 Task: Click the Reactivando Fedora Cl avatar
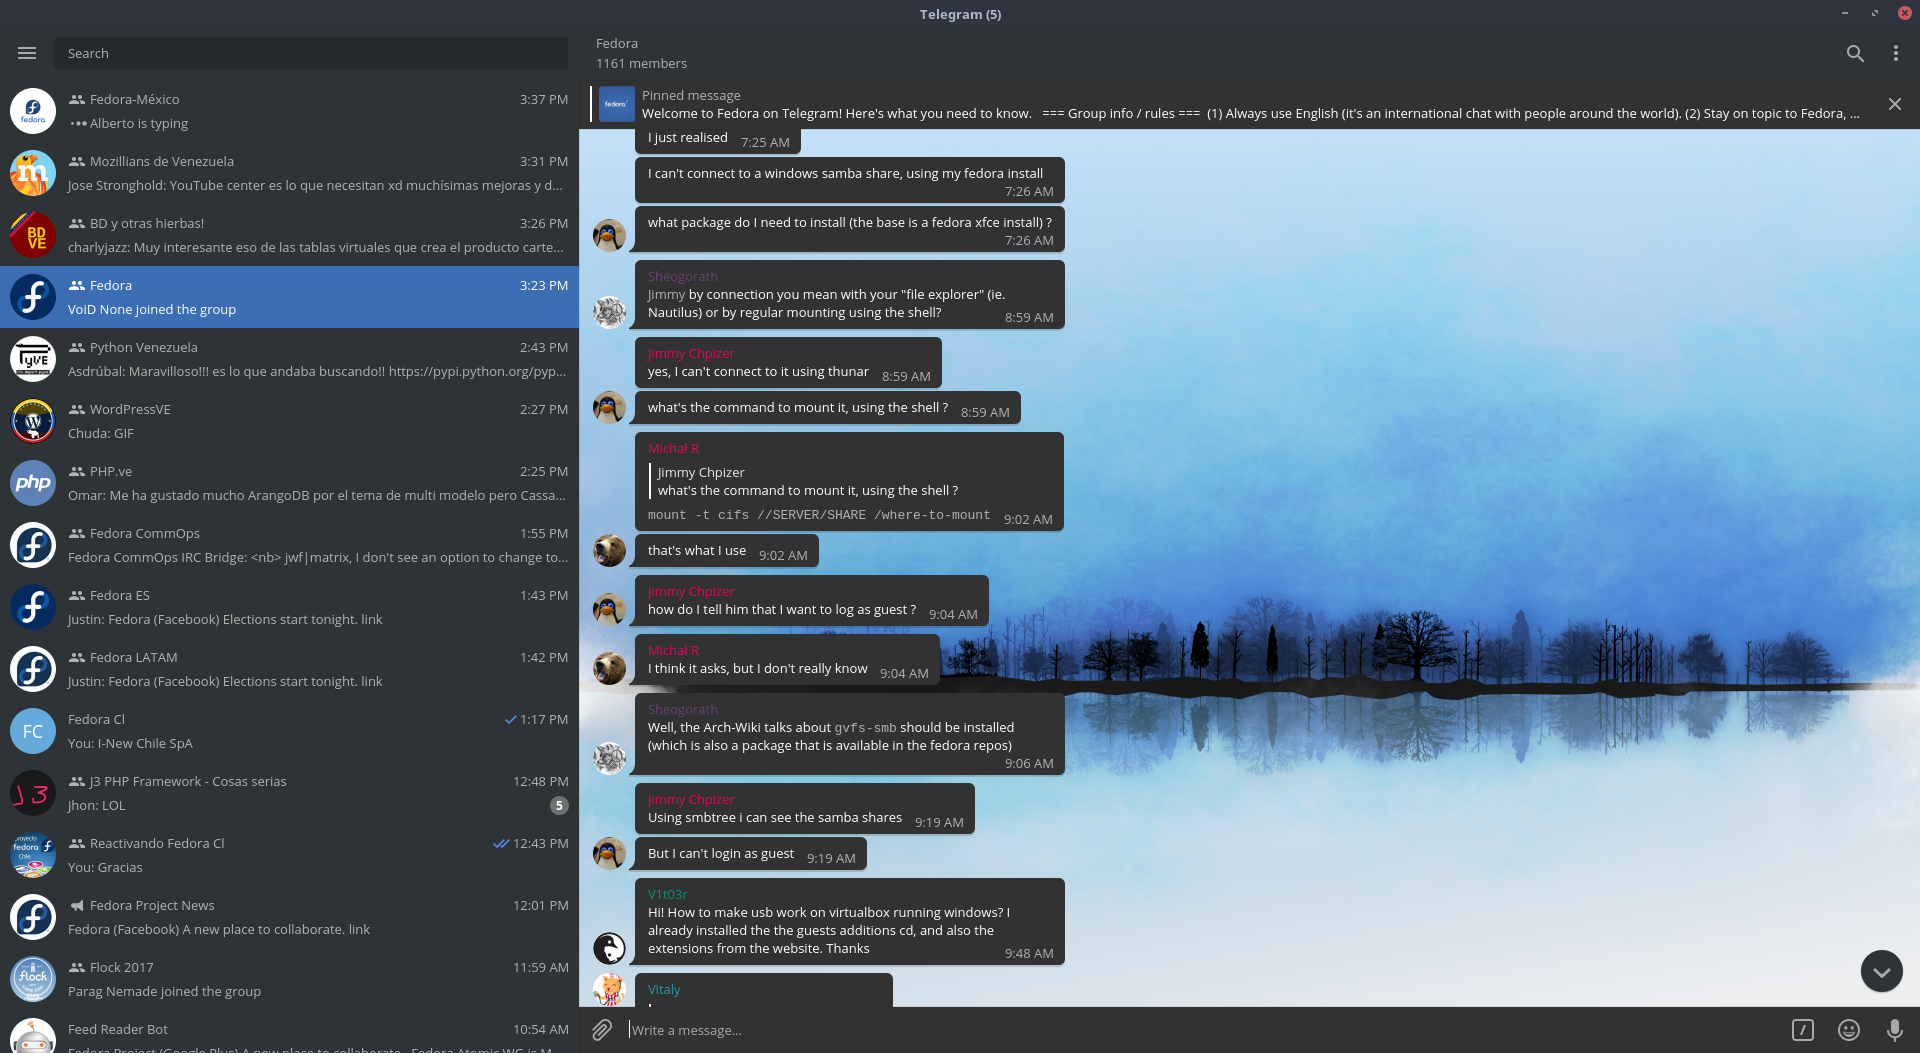pos(33,855)
